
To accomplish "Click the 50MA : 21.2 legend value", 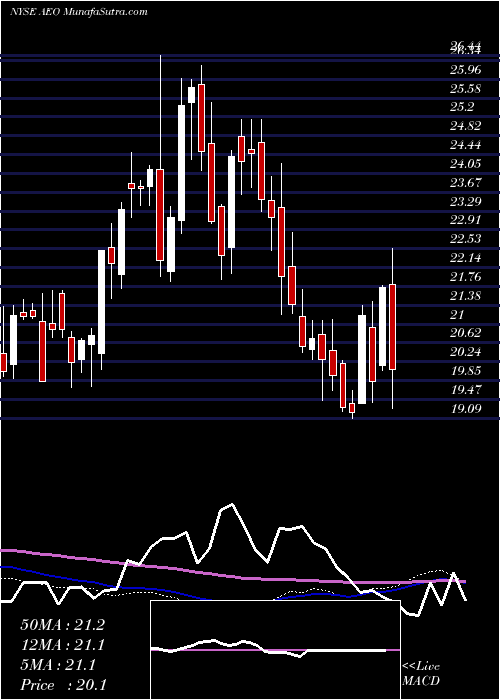I will [x=62, y=625].
